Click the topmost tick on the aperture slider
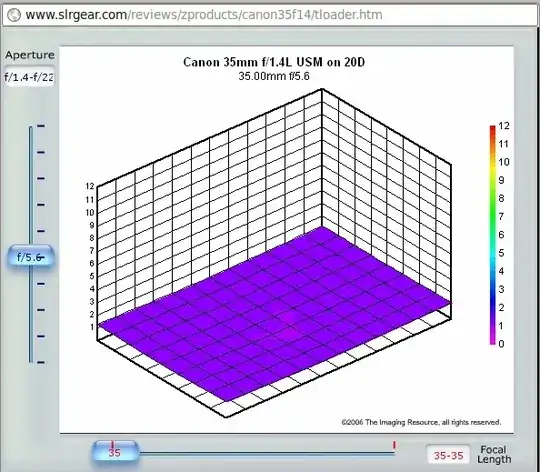Image resolution: width=540 pixels, height=472 pixels. pyautogui.click(x=41, y=126)
